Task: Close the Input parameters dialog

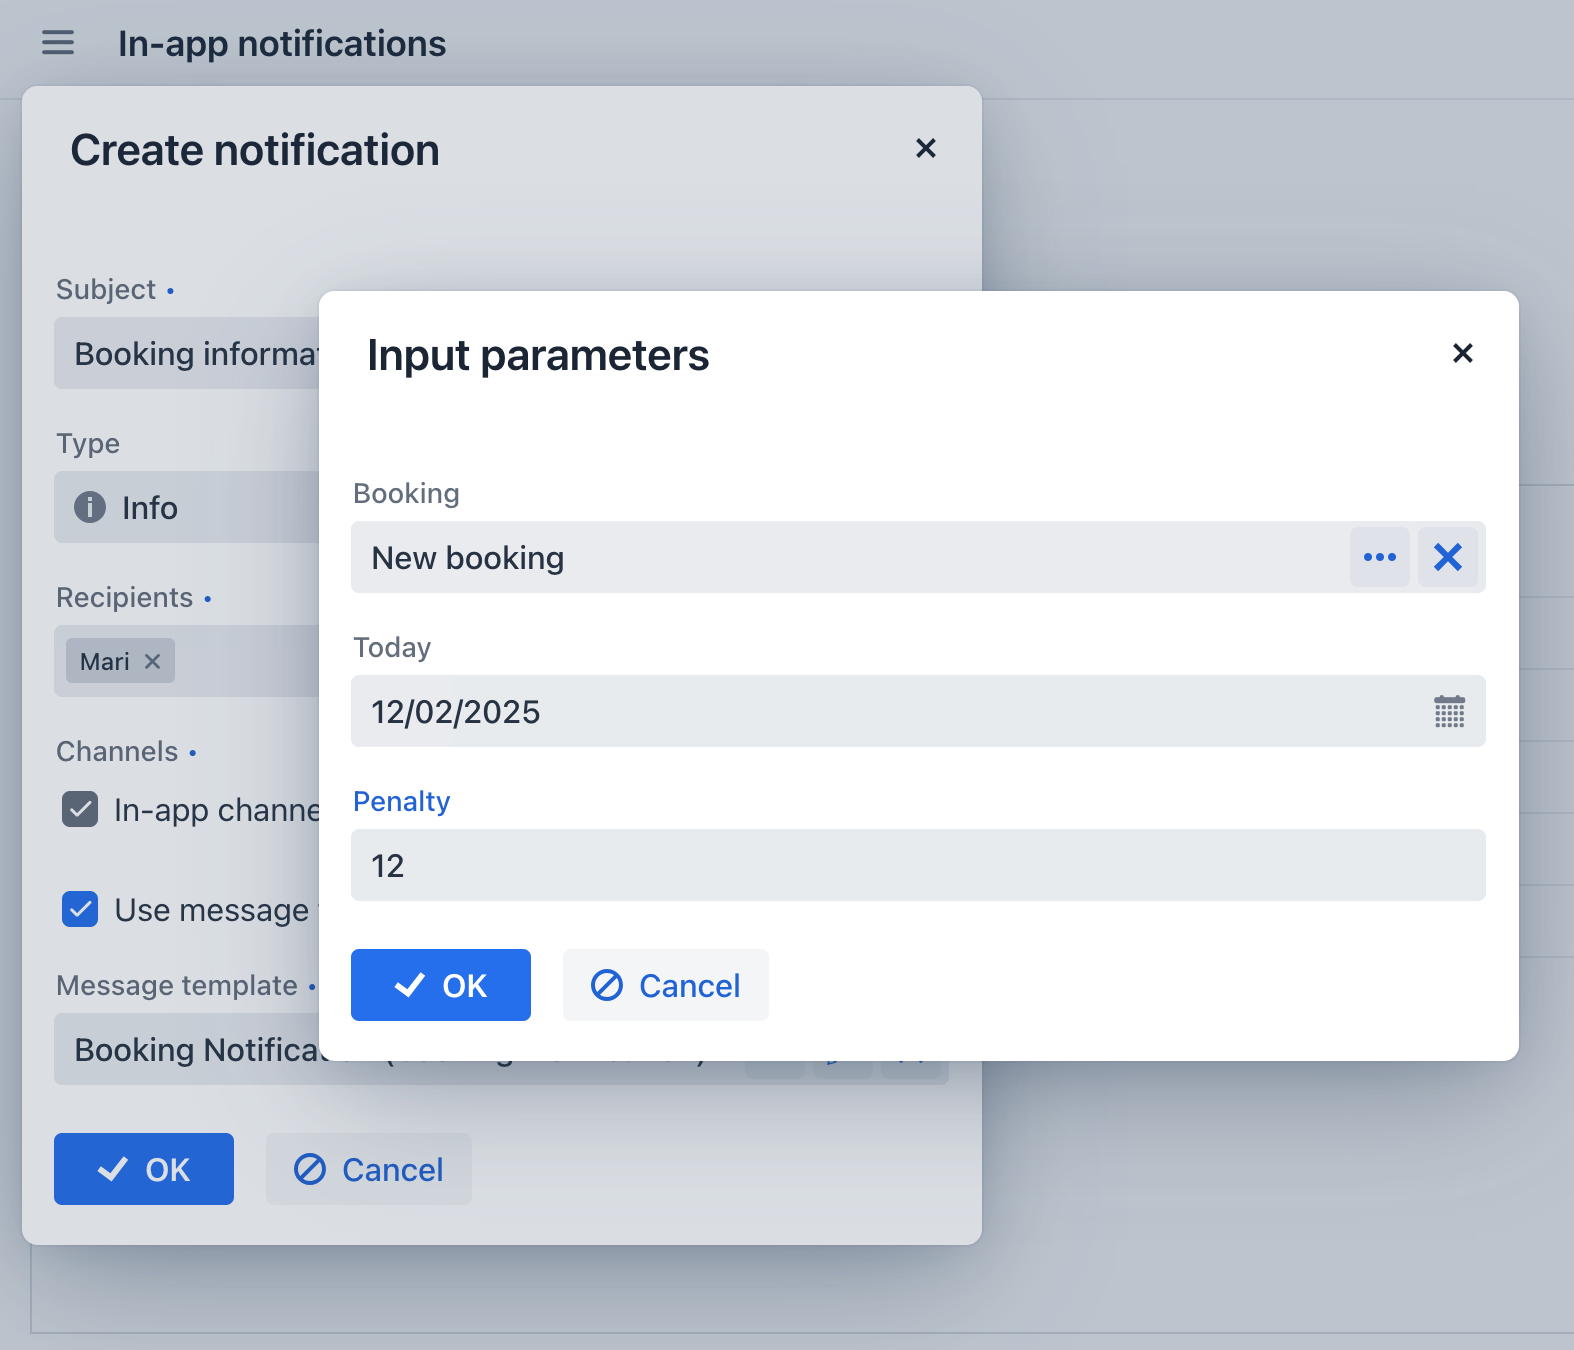Action: click(x=1462, y=353)
